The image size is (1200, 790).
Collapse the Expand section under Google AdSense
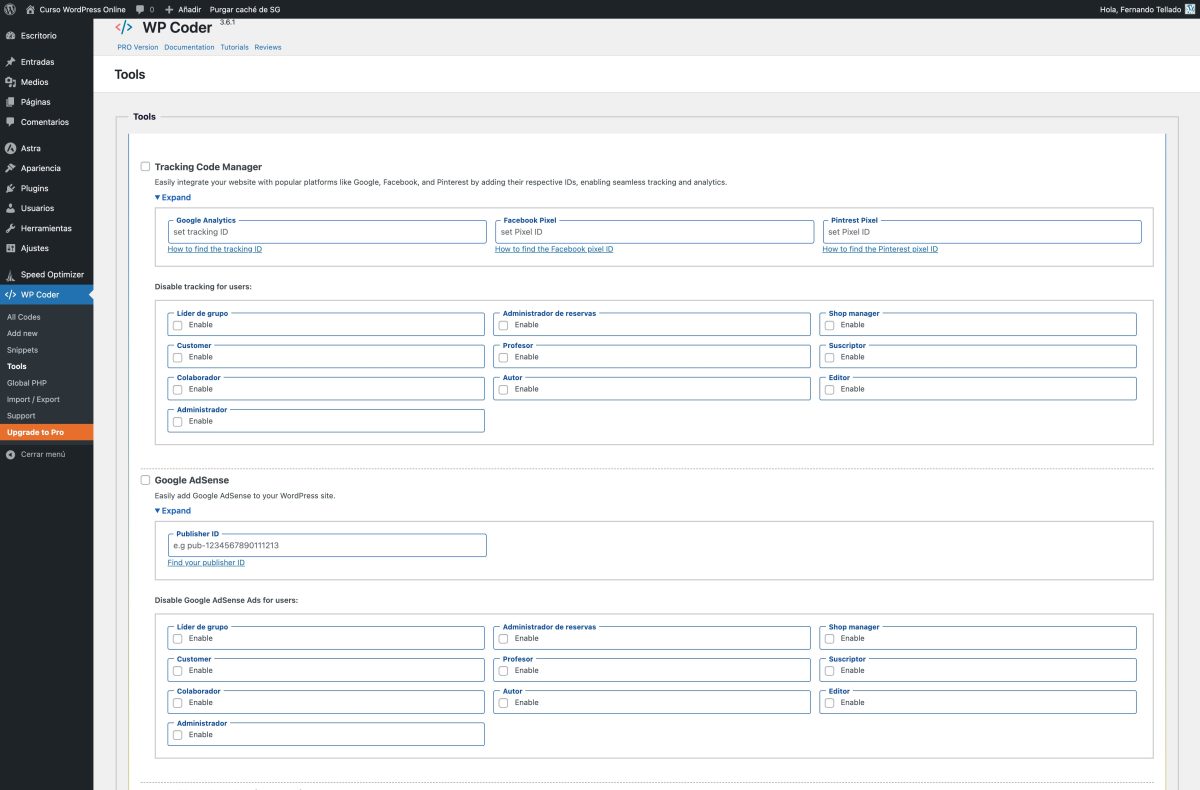point(173,511)
